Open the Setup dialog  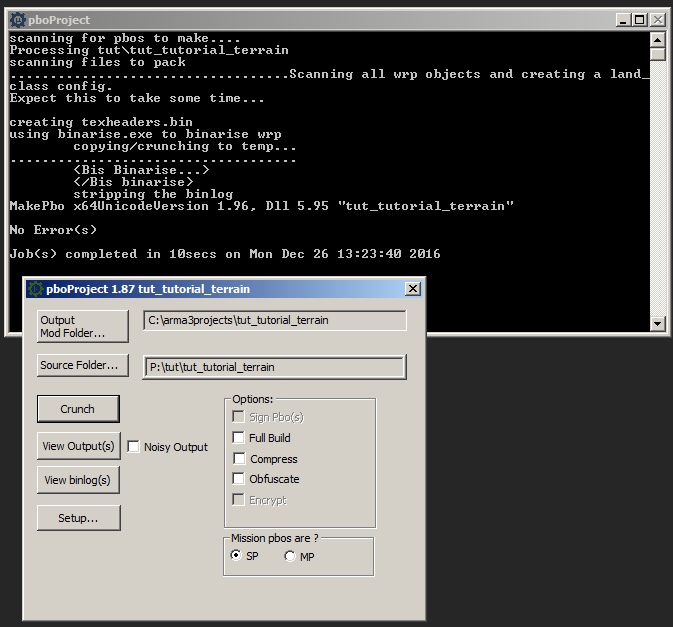click(78, 518)
